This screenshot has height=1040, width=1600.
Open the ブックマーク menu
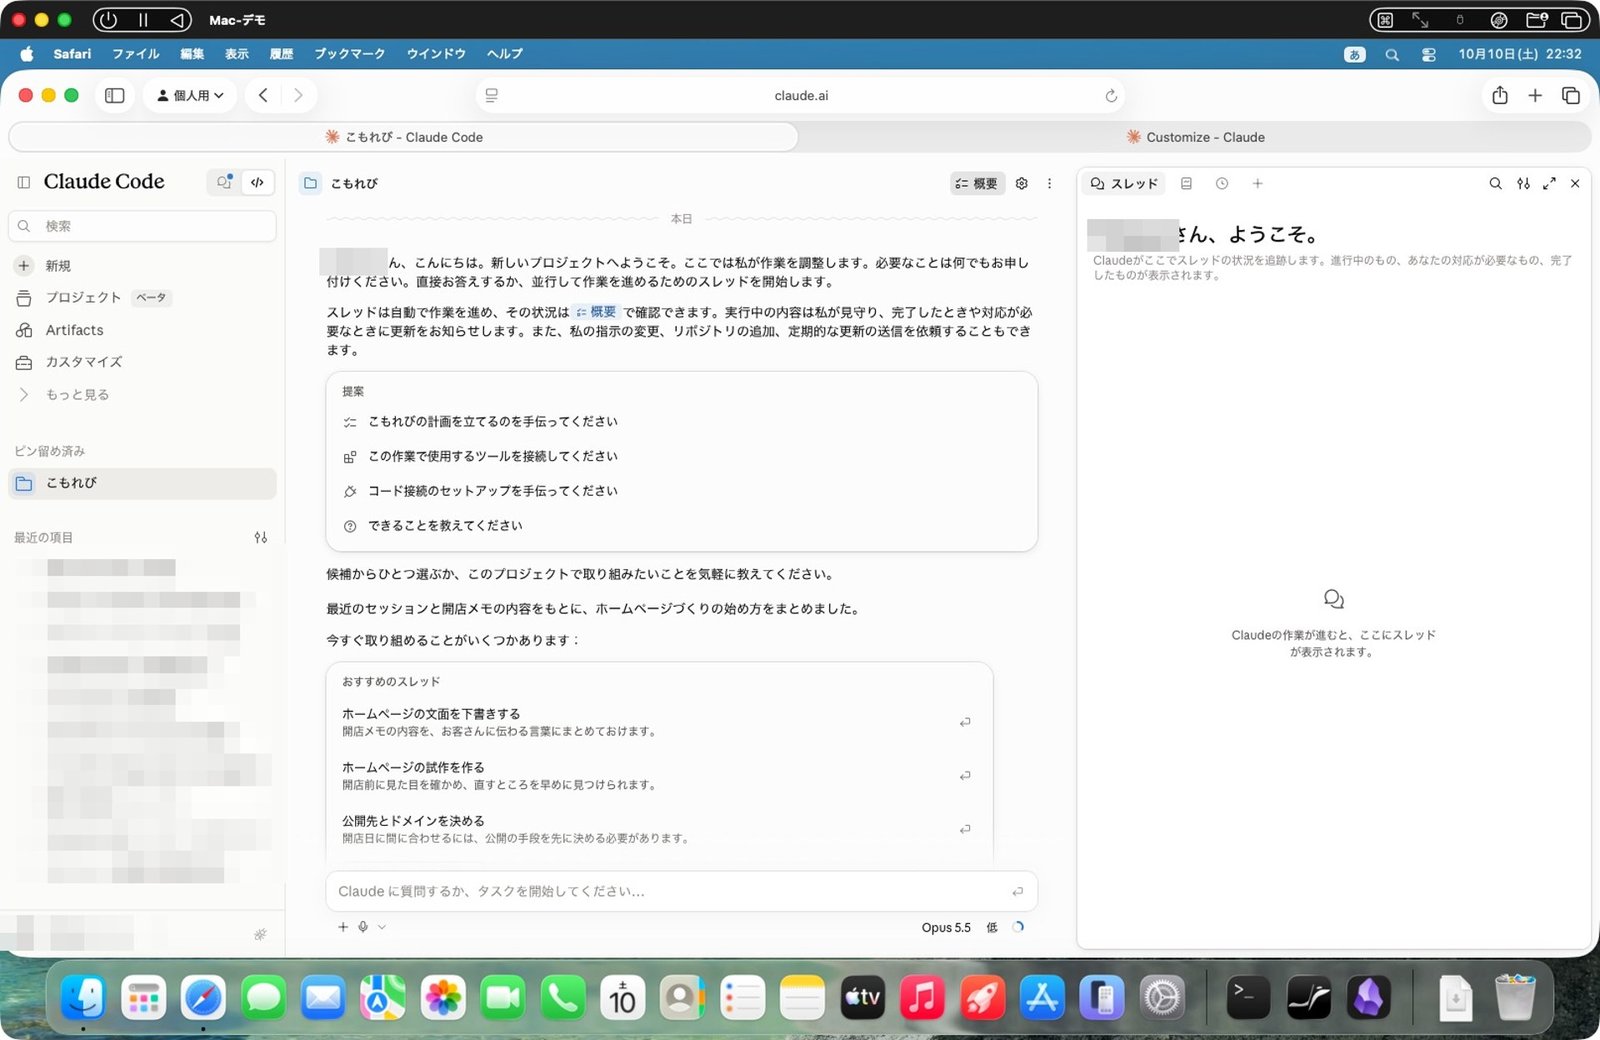349,54
